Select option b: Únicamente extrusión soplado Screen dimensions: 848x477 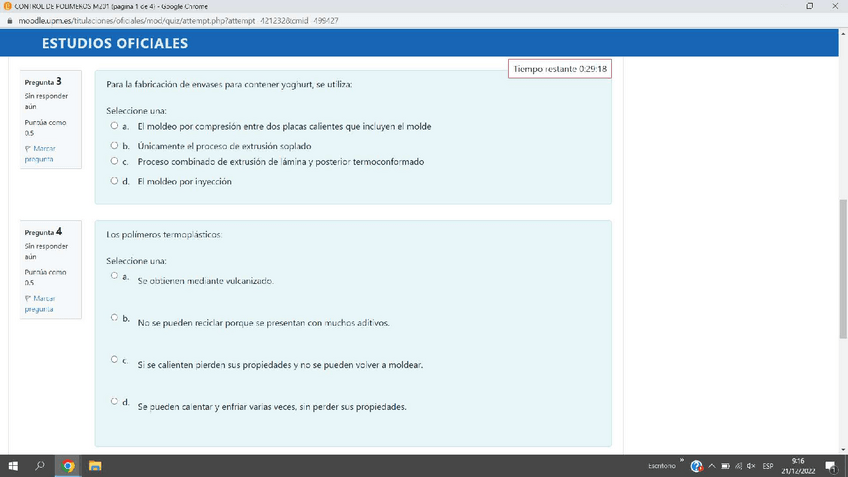coord(114,146)
